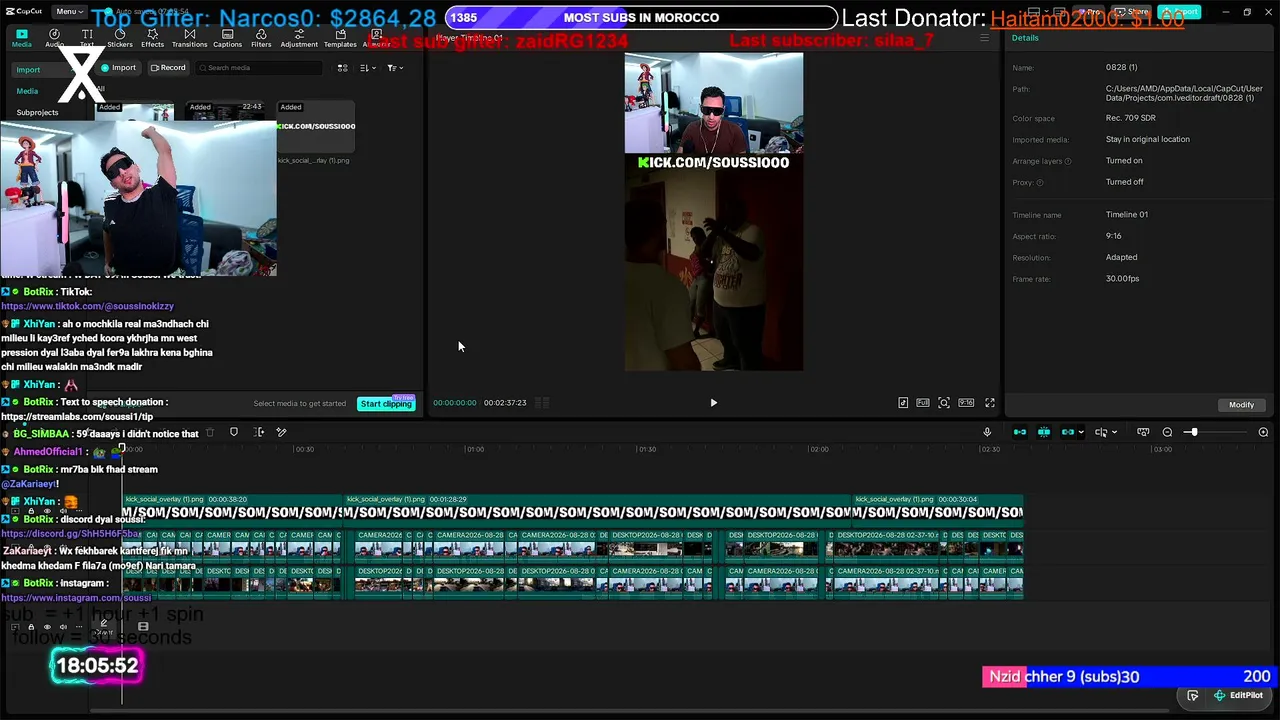Open the Media tab
Screen dimensions: 1280x720
pyautogui.click(x=21, y=38)
